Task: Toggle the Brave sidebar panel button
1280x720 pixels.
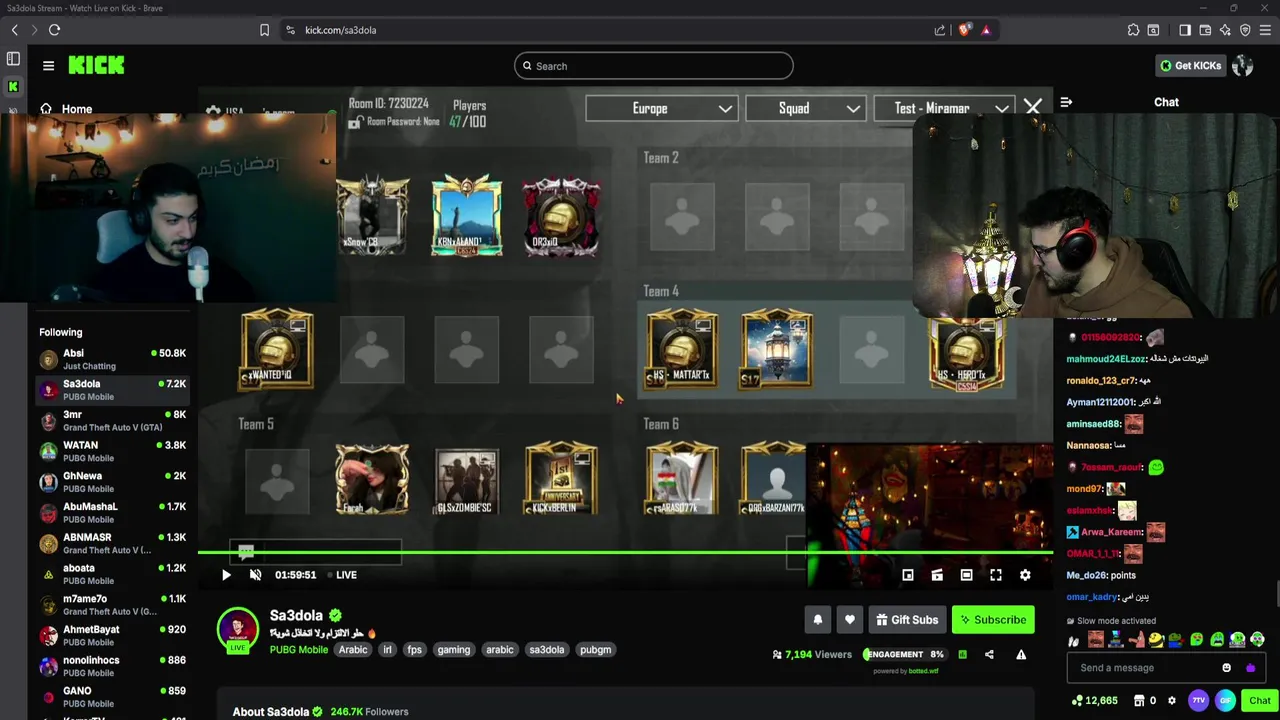Action: pyautogui.click(x=1185, y=30)
